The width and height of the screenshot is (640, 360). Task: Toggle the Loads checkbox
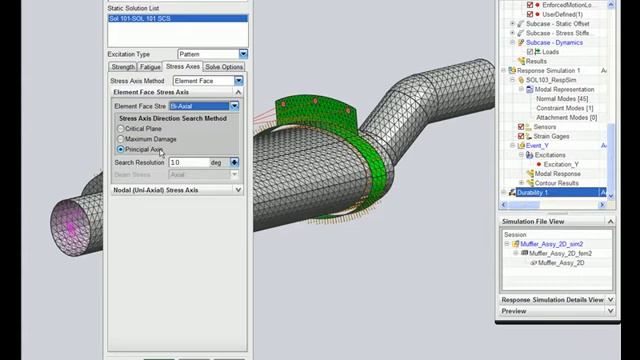coord(530,52)
